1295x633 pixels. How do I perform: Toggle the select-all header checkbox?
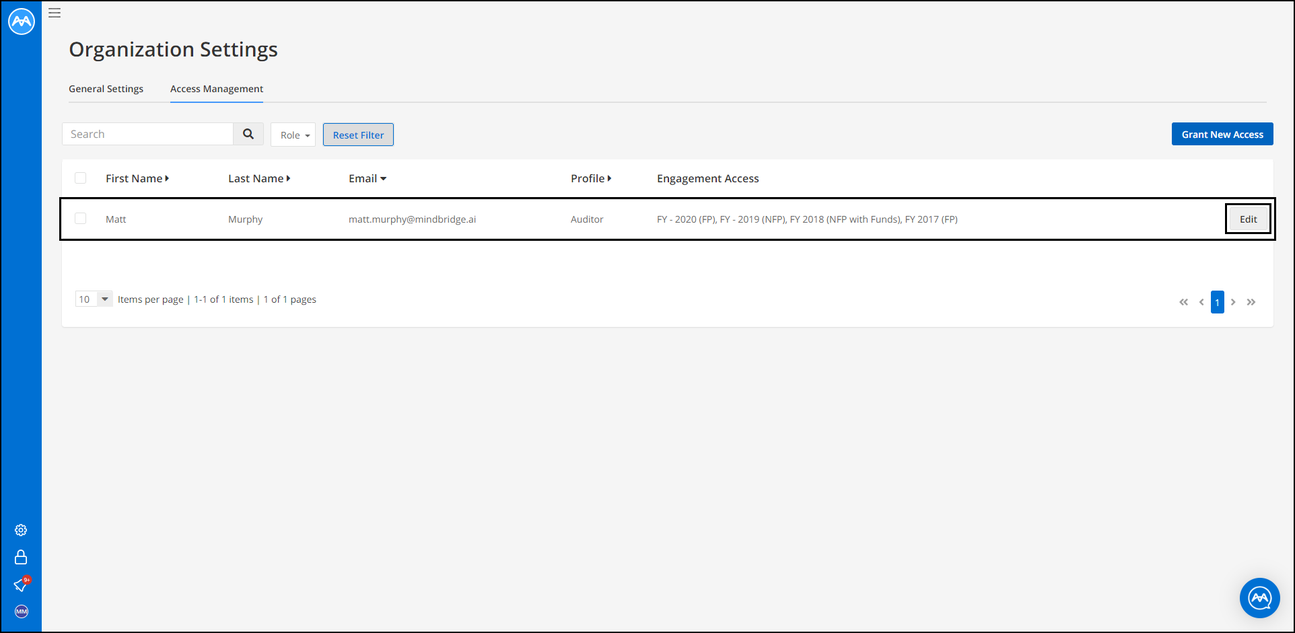pyautogui.click(x=81, y=178)
